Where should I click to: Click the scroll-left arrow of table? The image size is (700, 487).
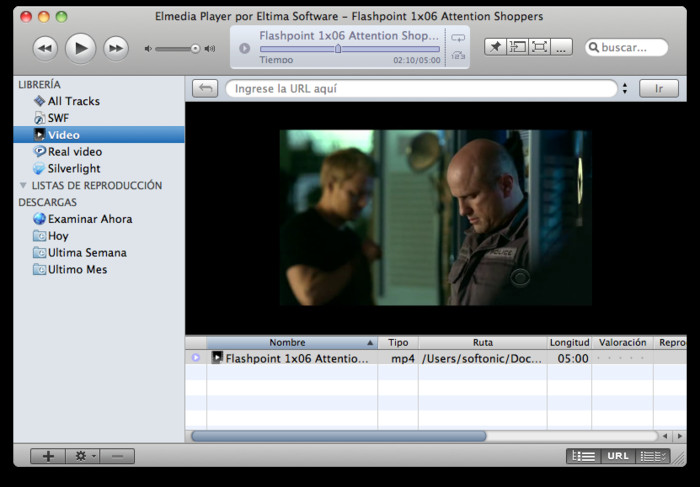point(665,436)
